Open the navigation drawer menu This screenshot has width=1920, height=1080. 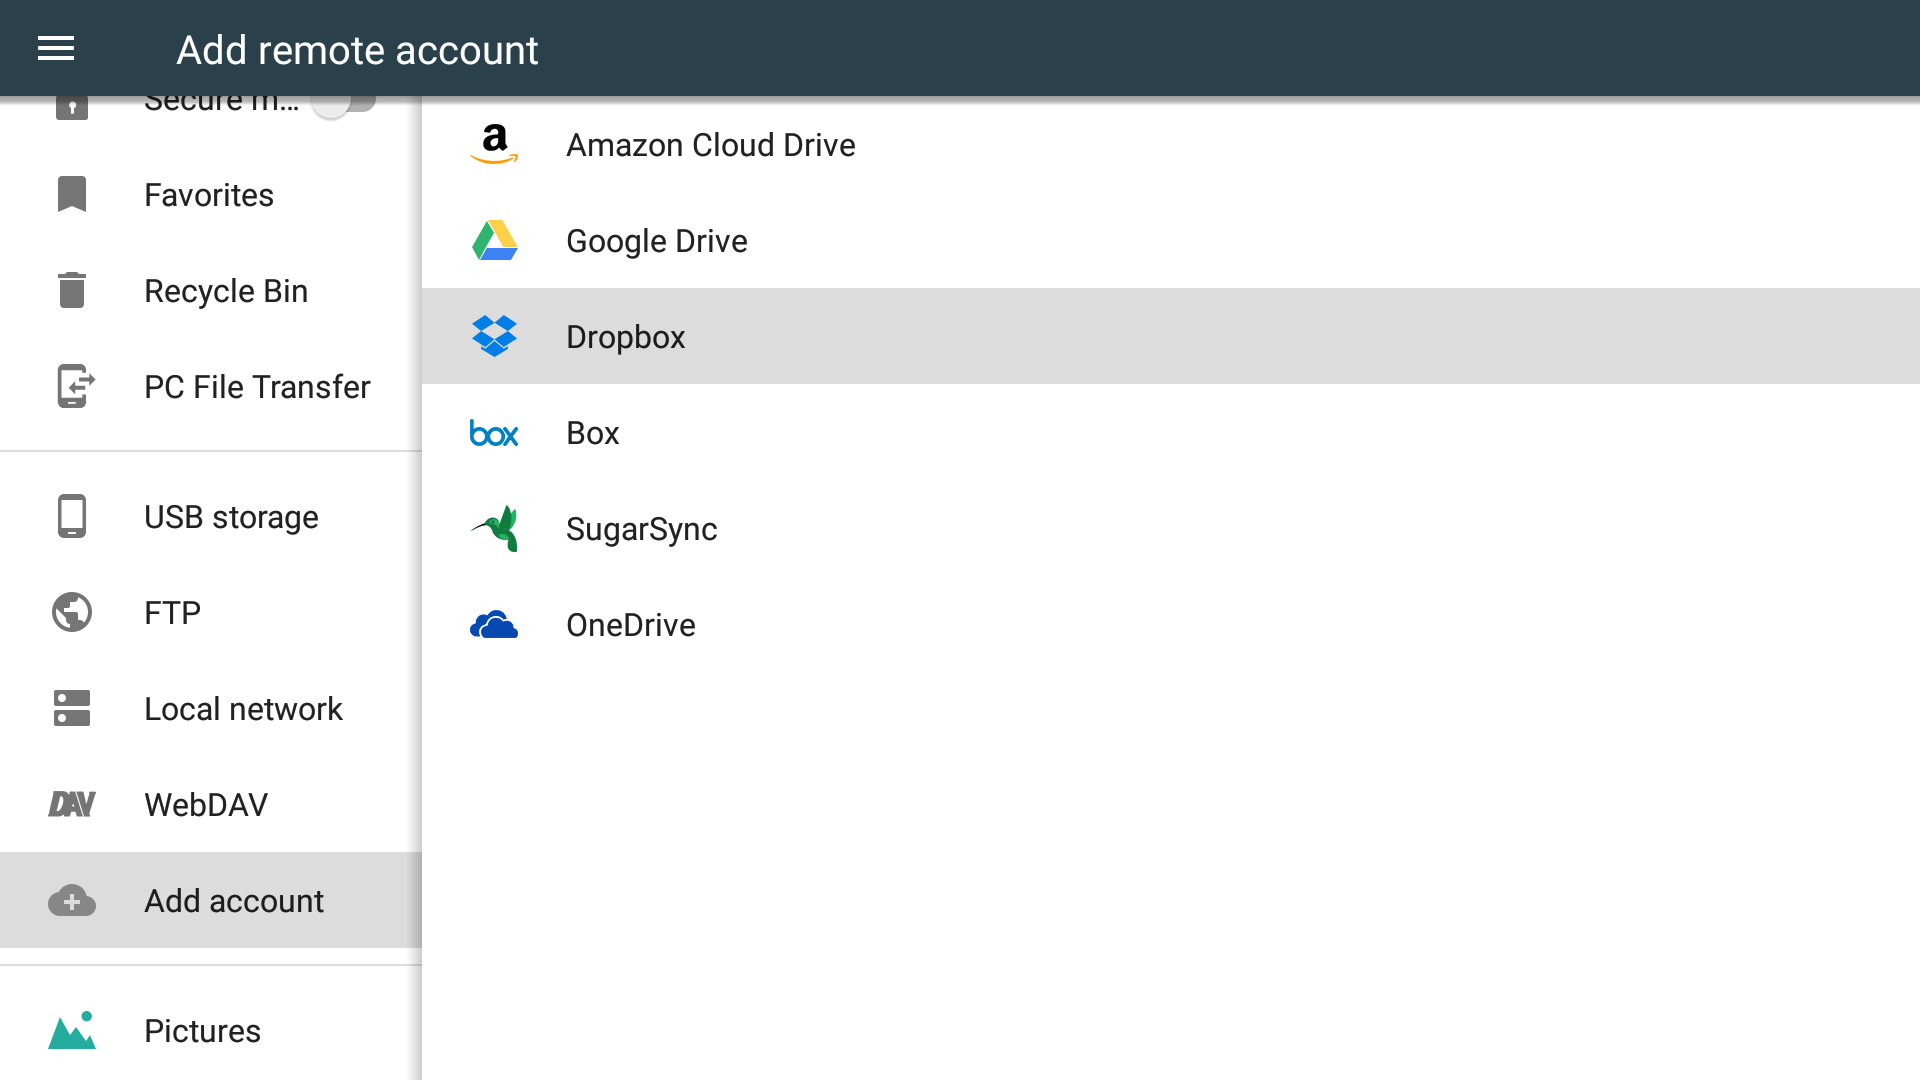tap(55, 48)
